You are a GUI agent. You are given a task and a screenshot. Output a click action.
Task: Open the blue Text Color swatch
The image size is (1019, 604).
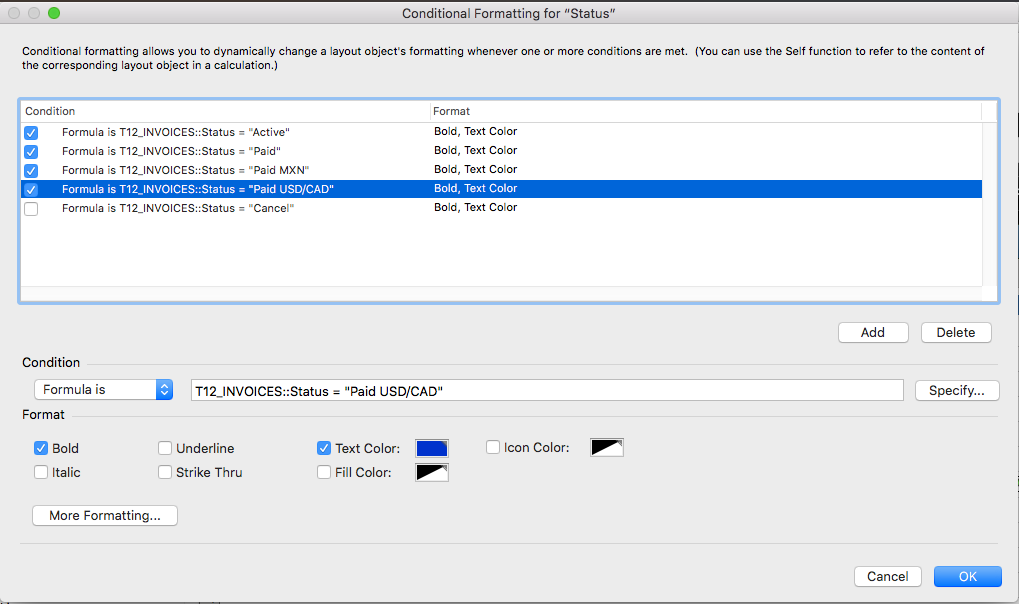click(432, 448)
